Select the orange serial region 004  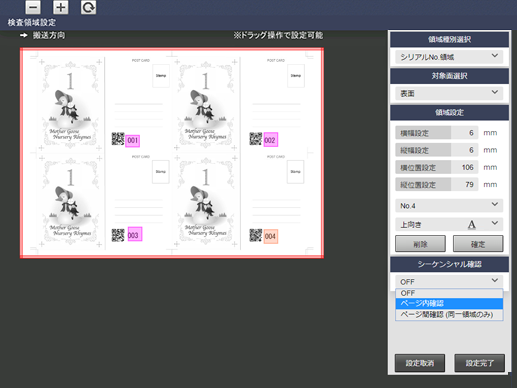[x=270, y=236]
